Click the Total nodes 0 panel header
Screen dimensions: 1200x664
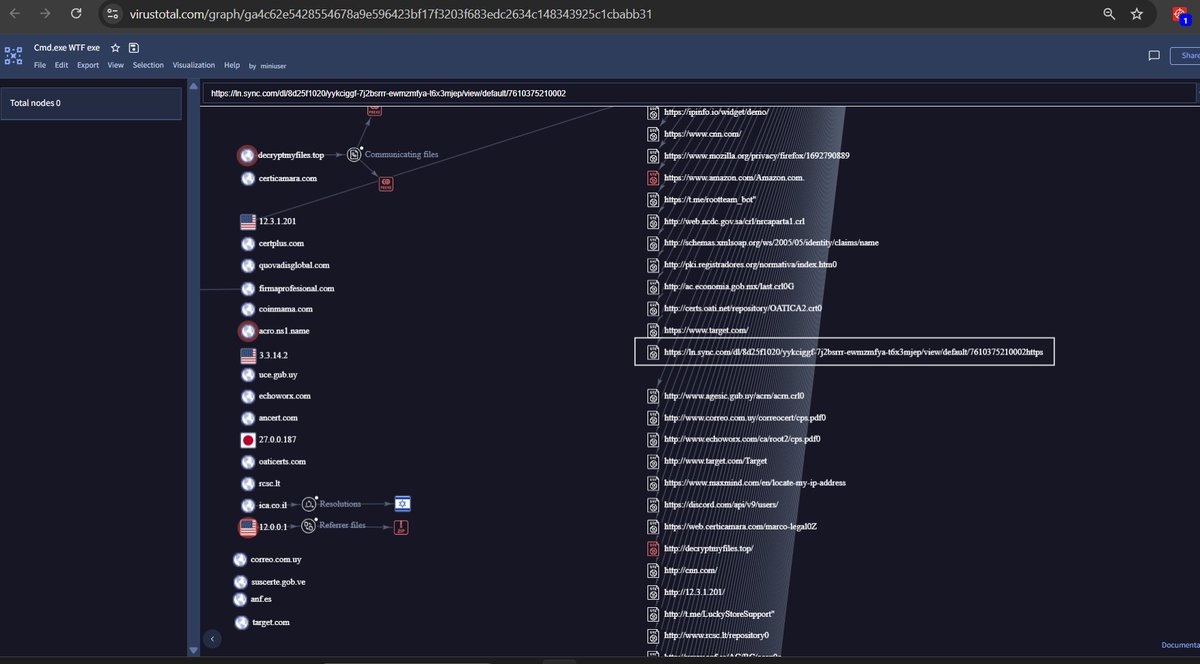pos(91,103)
